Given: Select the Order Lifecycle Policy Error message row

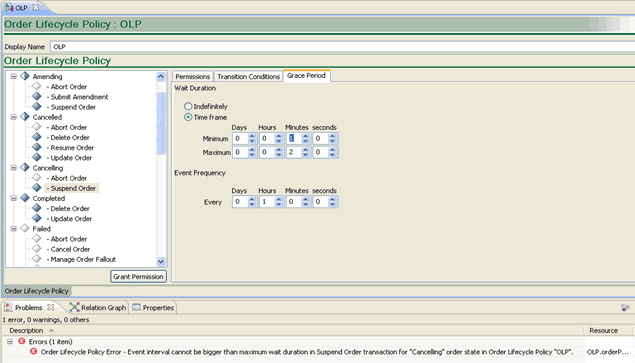Looking at the screenshot, I should [x=307, y=352].
